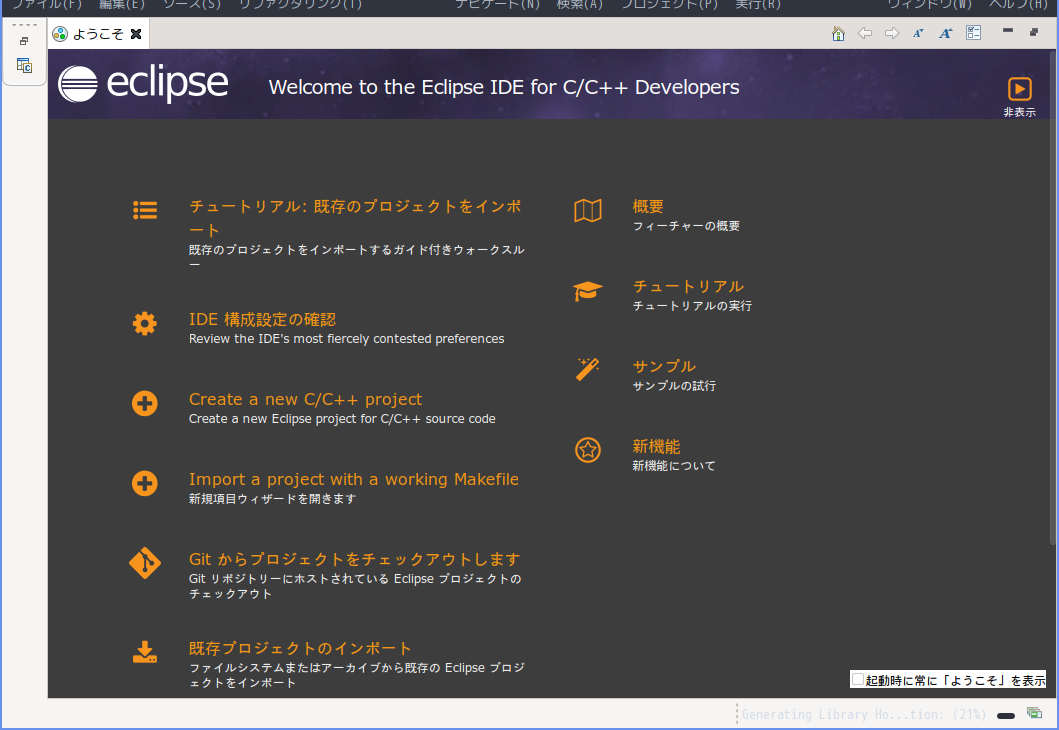This screenshot has width=1059, height=730.
Task: Open the 実行(R) menu
Action: tap(758, 5)
